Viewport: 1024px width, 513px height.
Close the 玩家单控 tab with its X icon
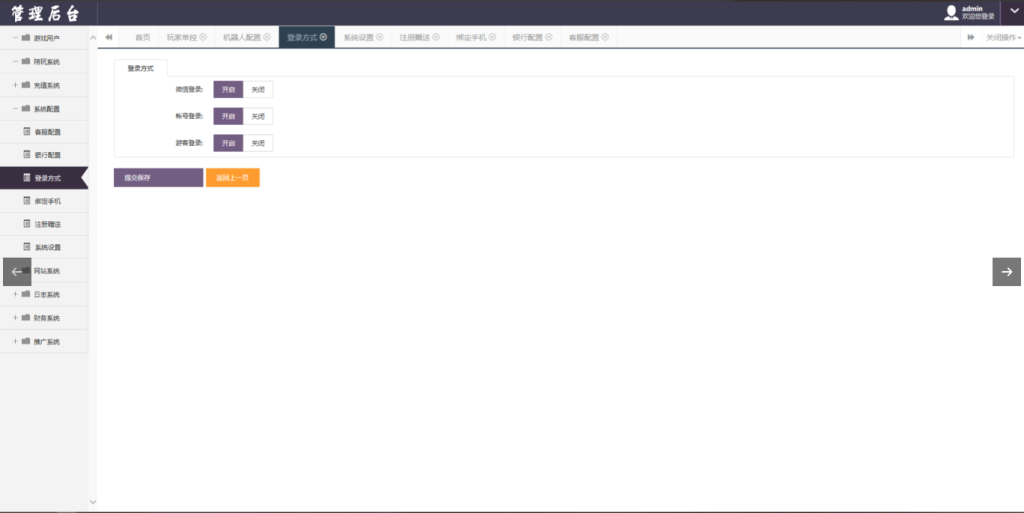203,37
